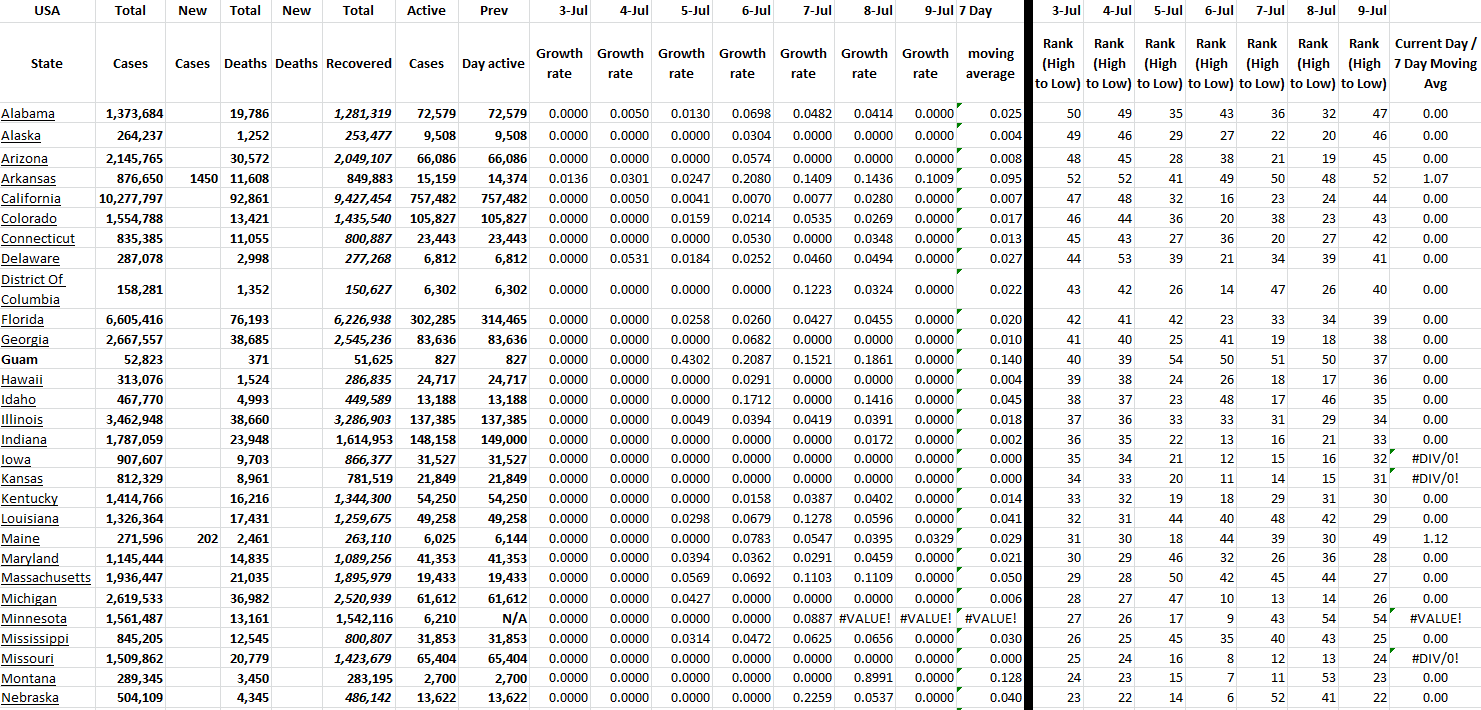Select Arkansas new cases cell showing 1450
Screen dimensions: 1481x710
pyautogui.click(x=192, y=179)
